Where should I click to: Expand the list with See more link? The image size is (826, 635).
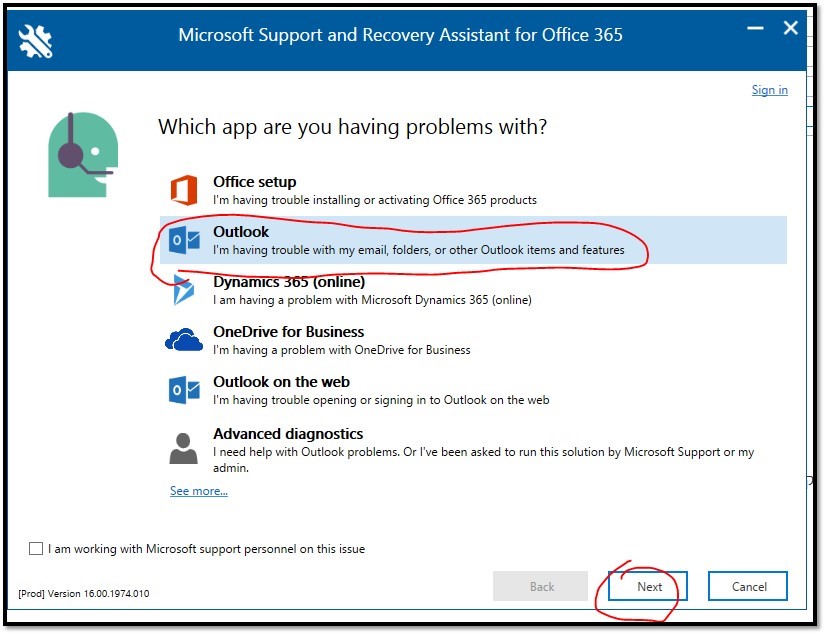[198, 491]
